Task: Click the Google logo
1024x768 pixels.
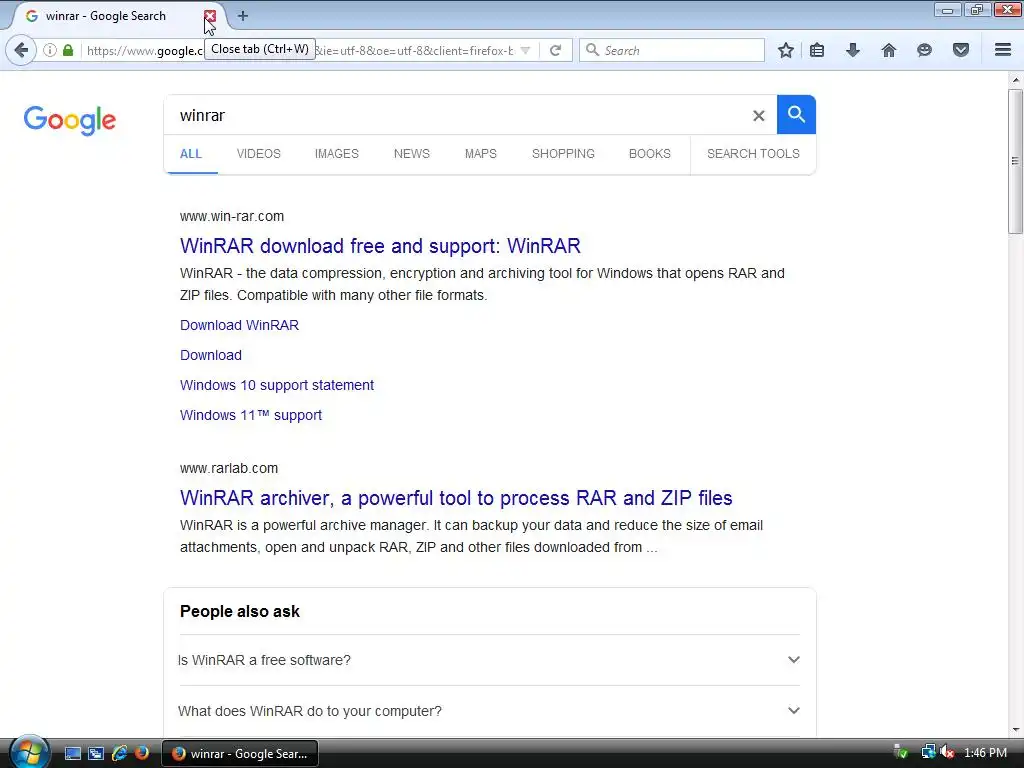Action: (x=70, y=120)
